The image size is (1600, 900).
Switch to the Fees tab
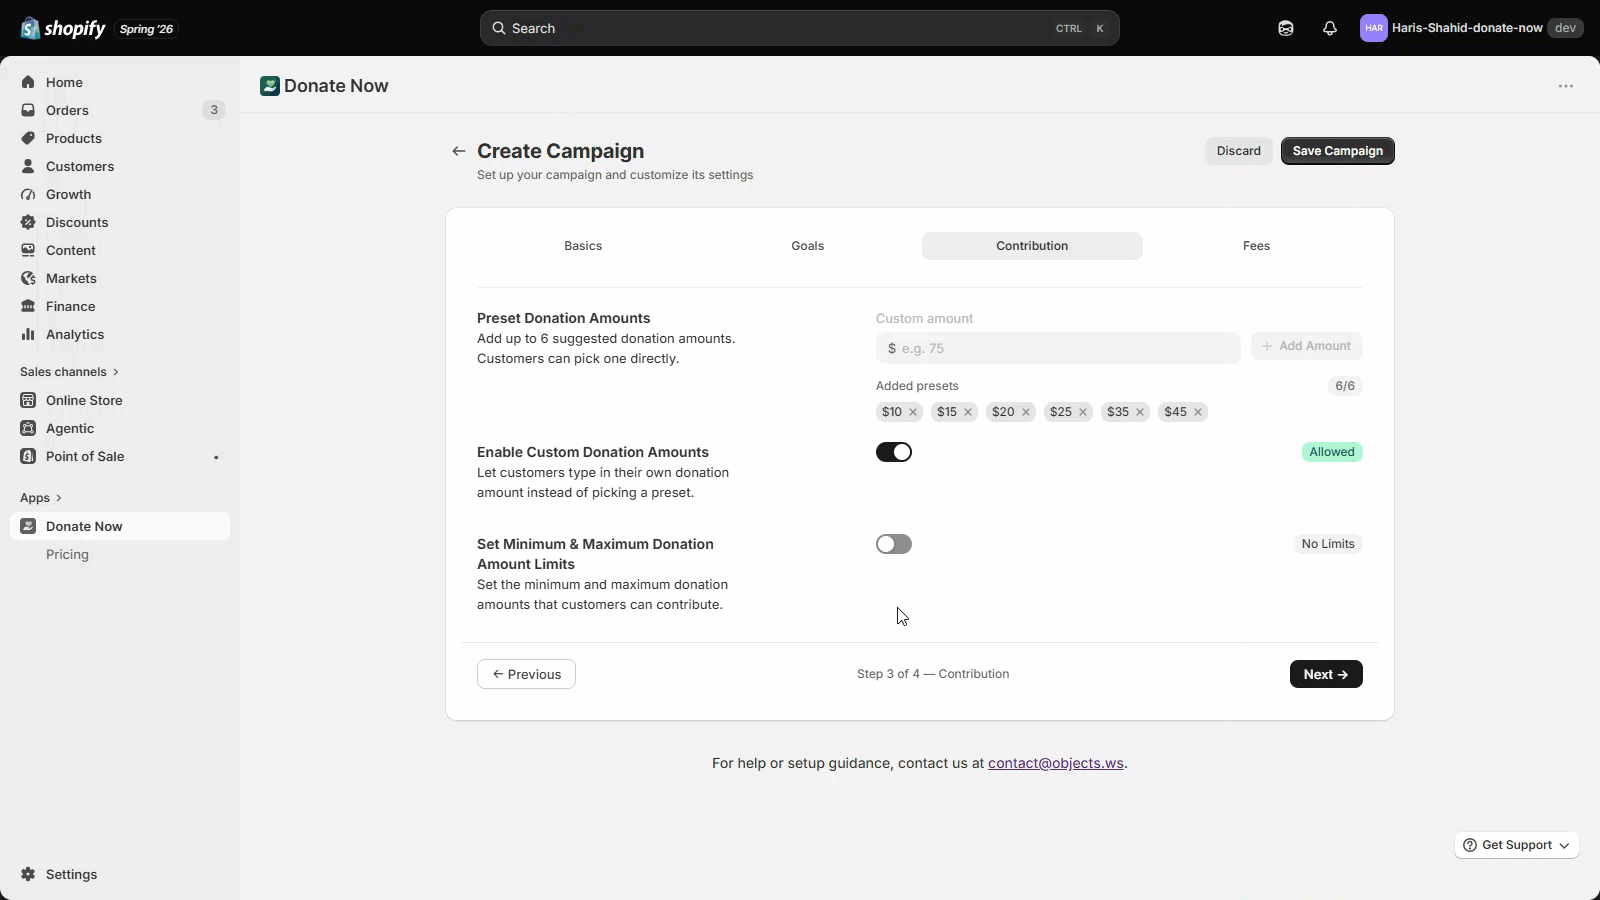click(1257, 246)
